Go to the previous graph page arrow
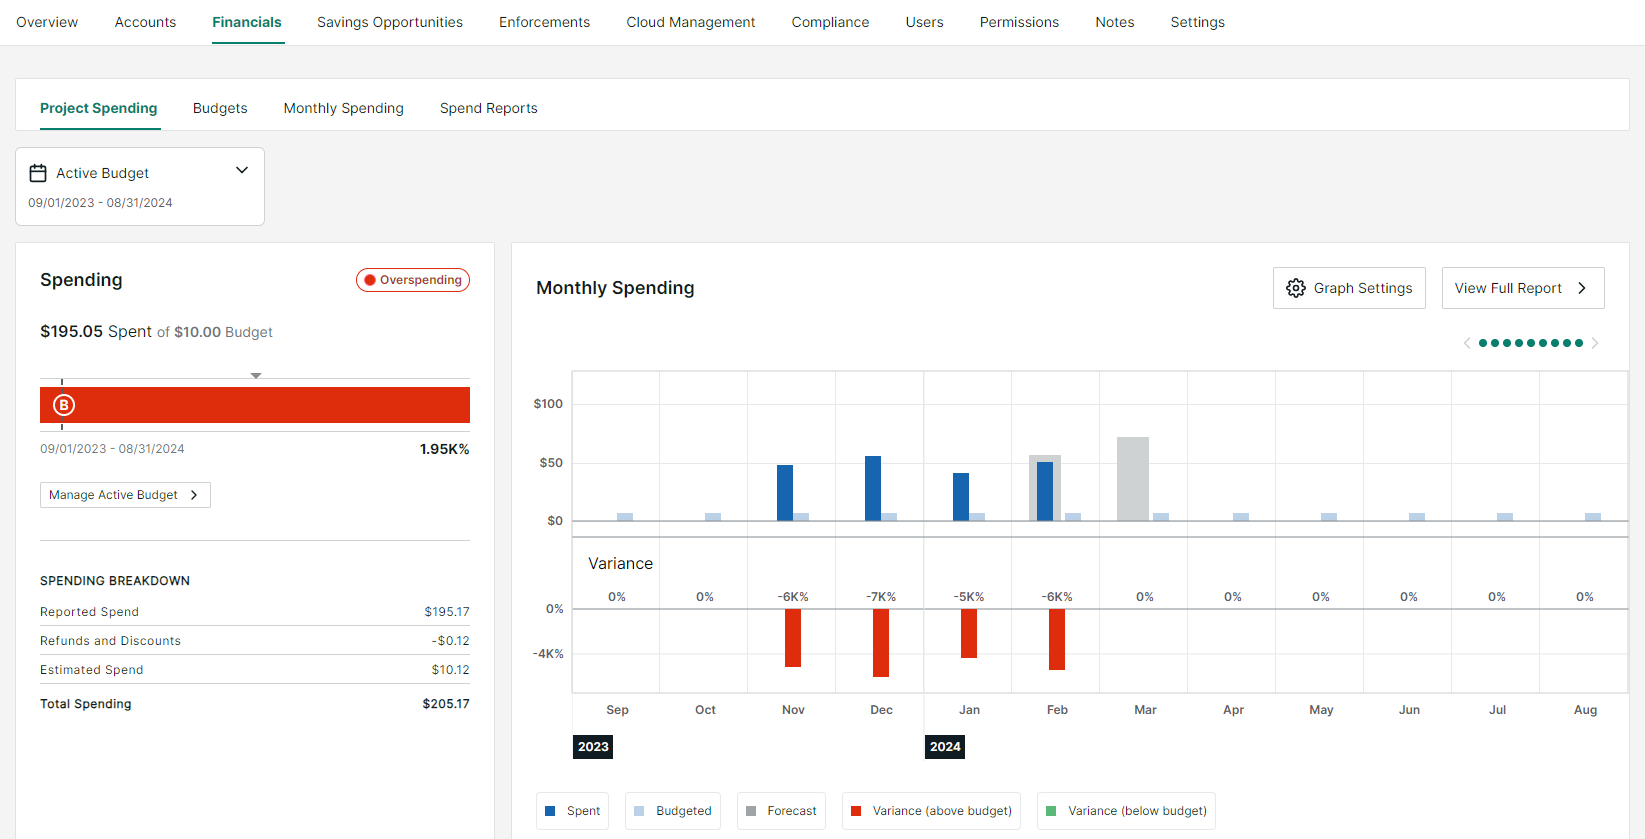The width and height of the screenshot is (1645, 839). (1467, 343)
